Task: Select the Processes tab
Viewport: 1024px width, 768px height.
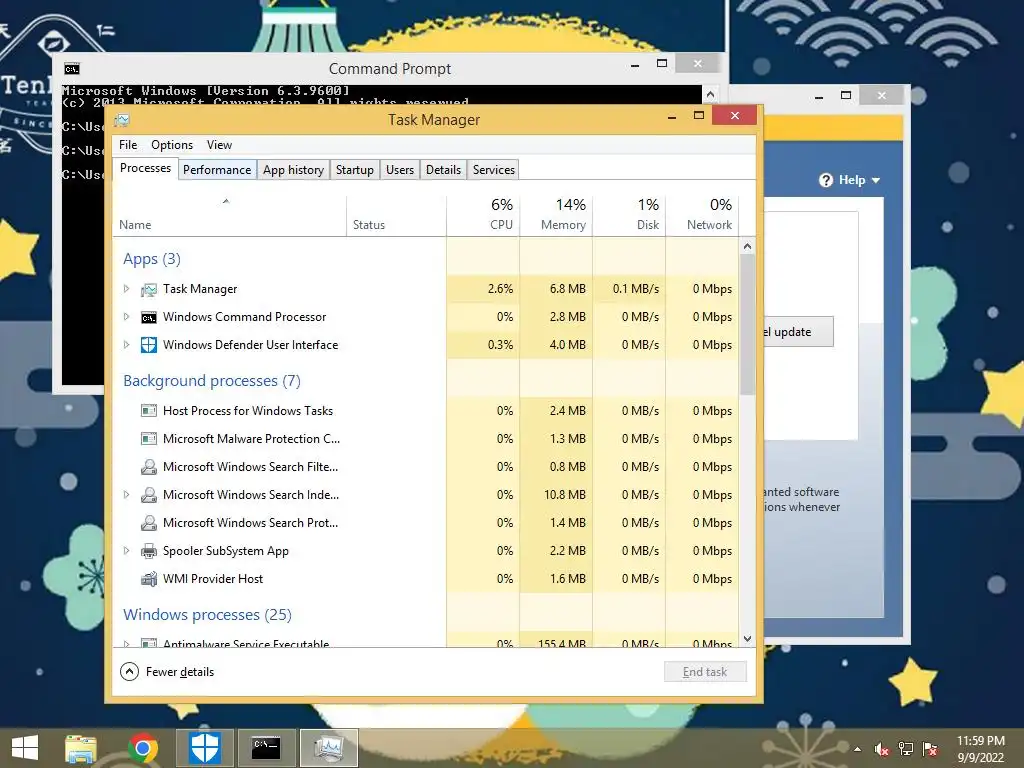Action: [x=145, y=168]
